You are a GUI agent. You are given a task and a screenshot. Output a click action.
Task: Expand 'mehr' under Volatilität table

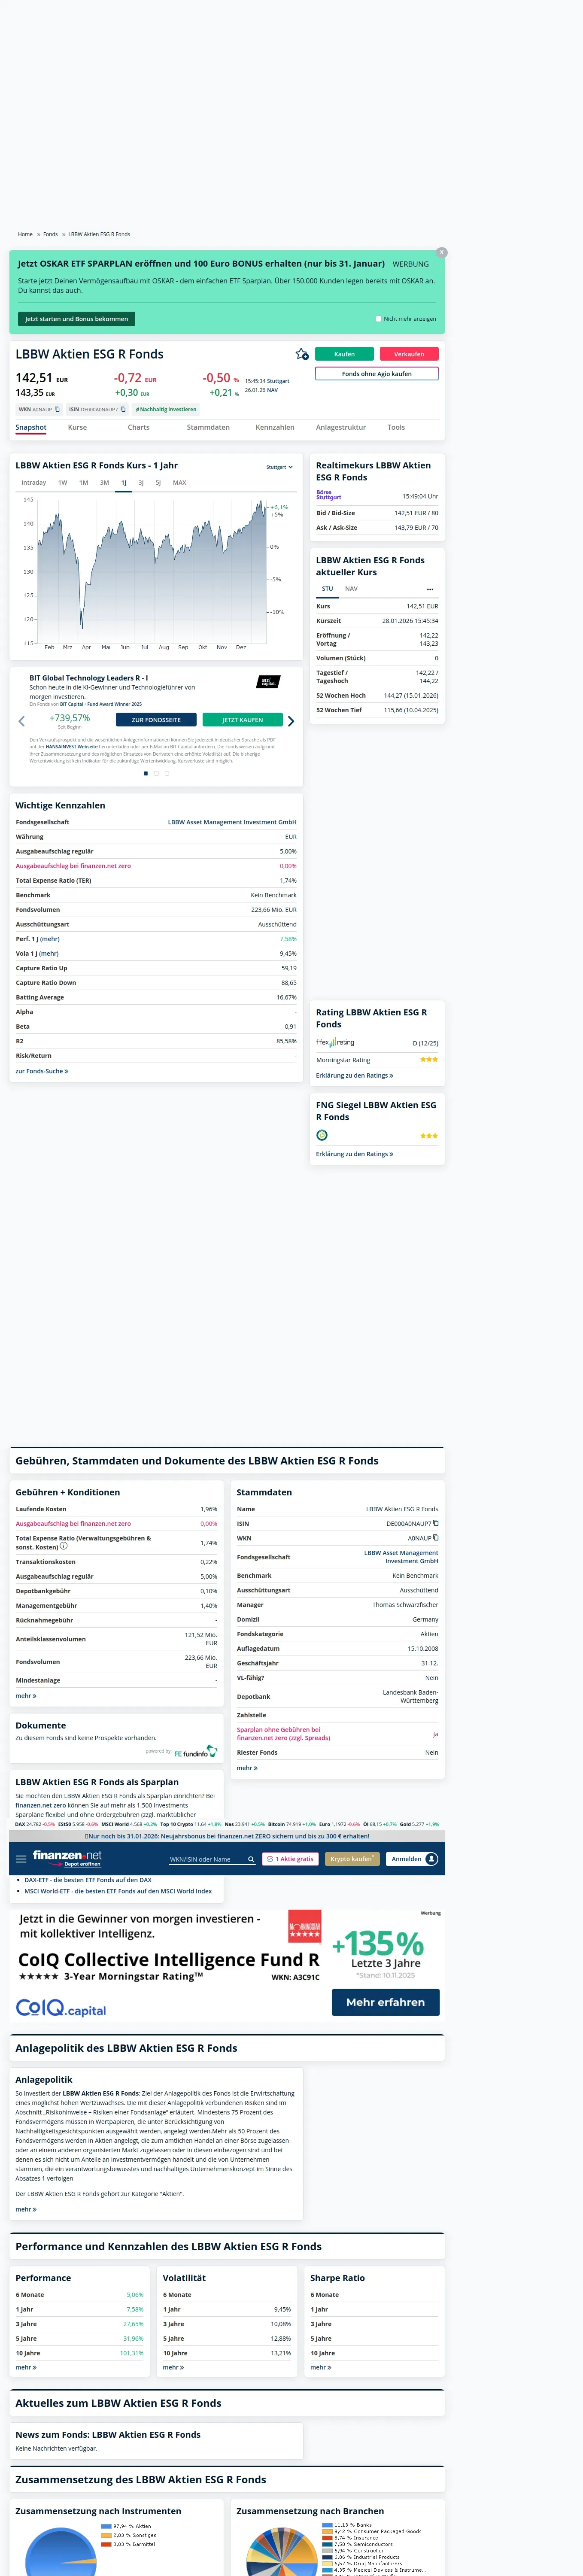[174, 2367]
